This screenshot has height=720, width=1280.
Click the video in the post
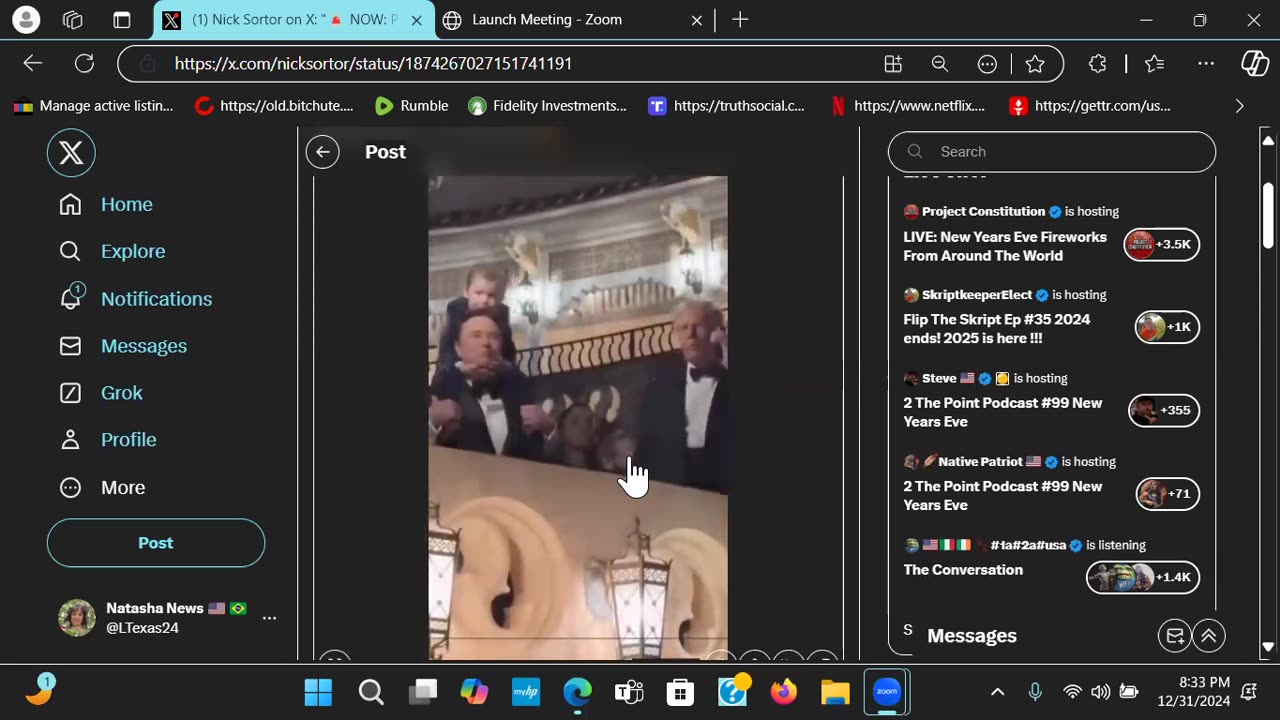click(578, 418)
